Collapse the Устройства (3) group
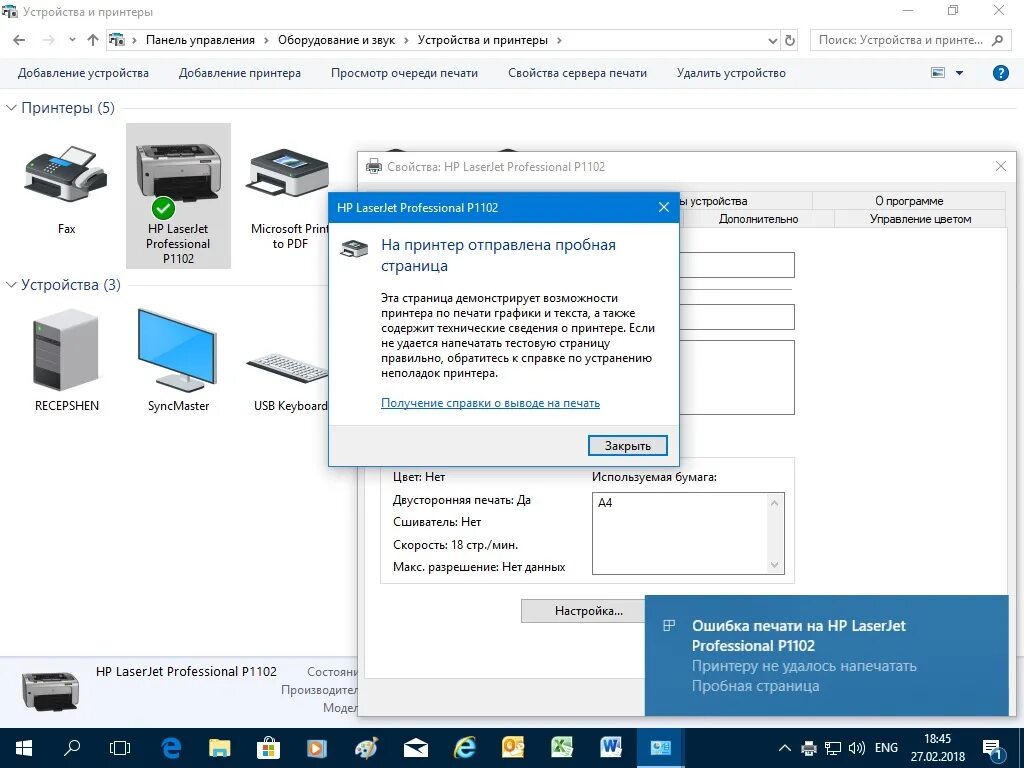This screenshot has width=1024, height=768. click(11, 285)
